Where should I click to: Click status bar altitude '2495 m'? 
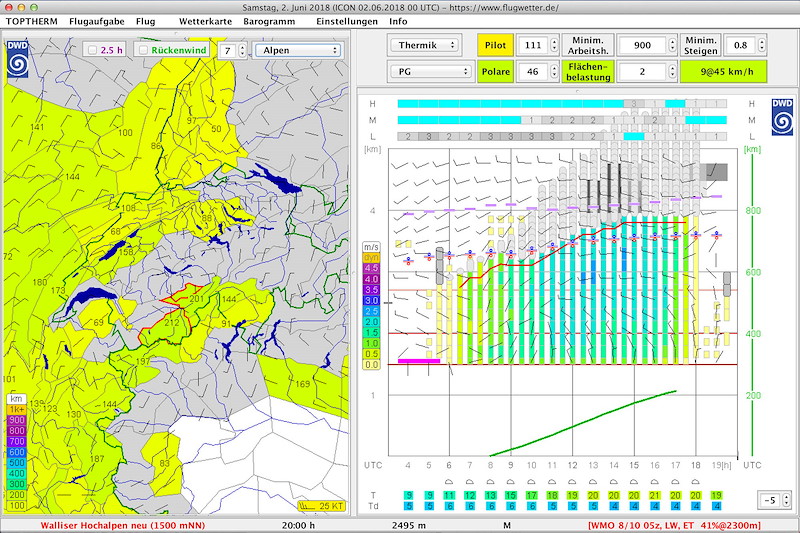tap(409, 525)
